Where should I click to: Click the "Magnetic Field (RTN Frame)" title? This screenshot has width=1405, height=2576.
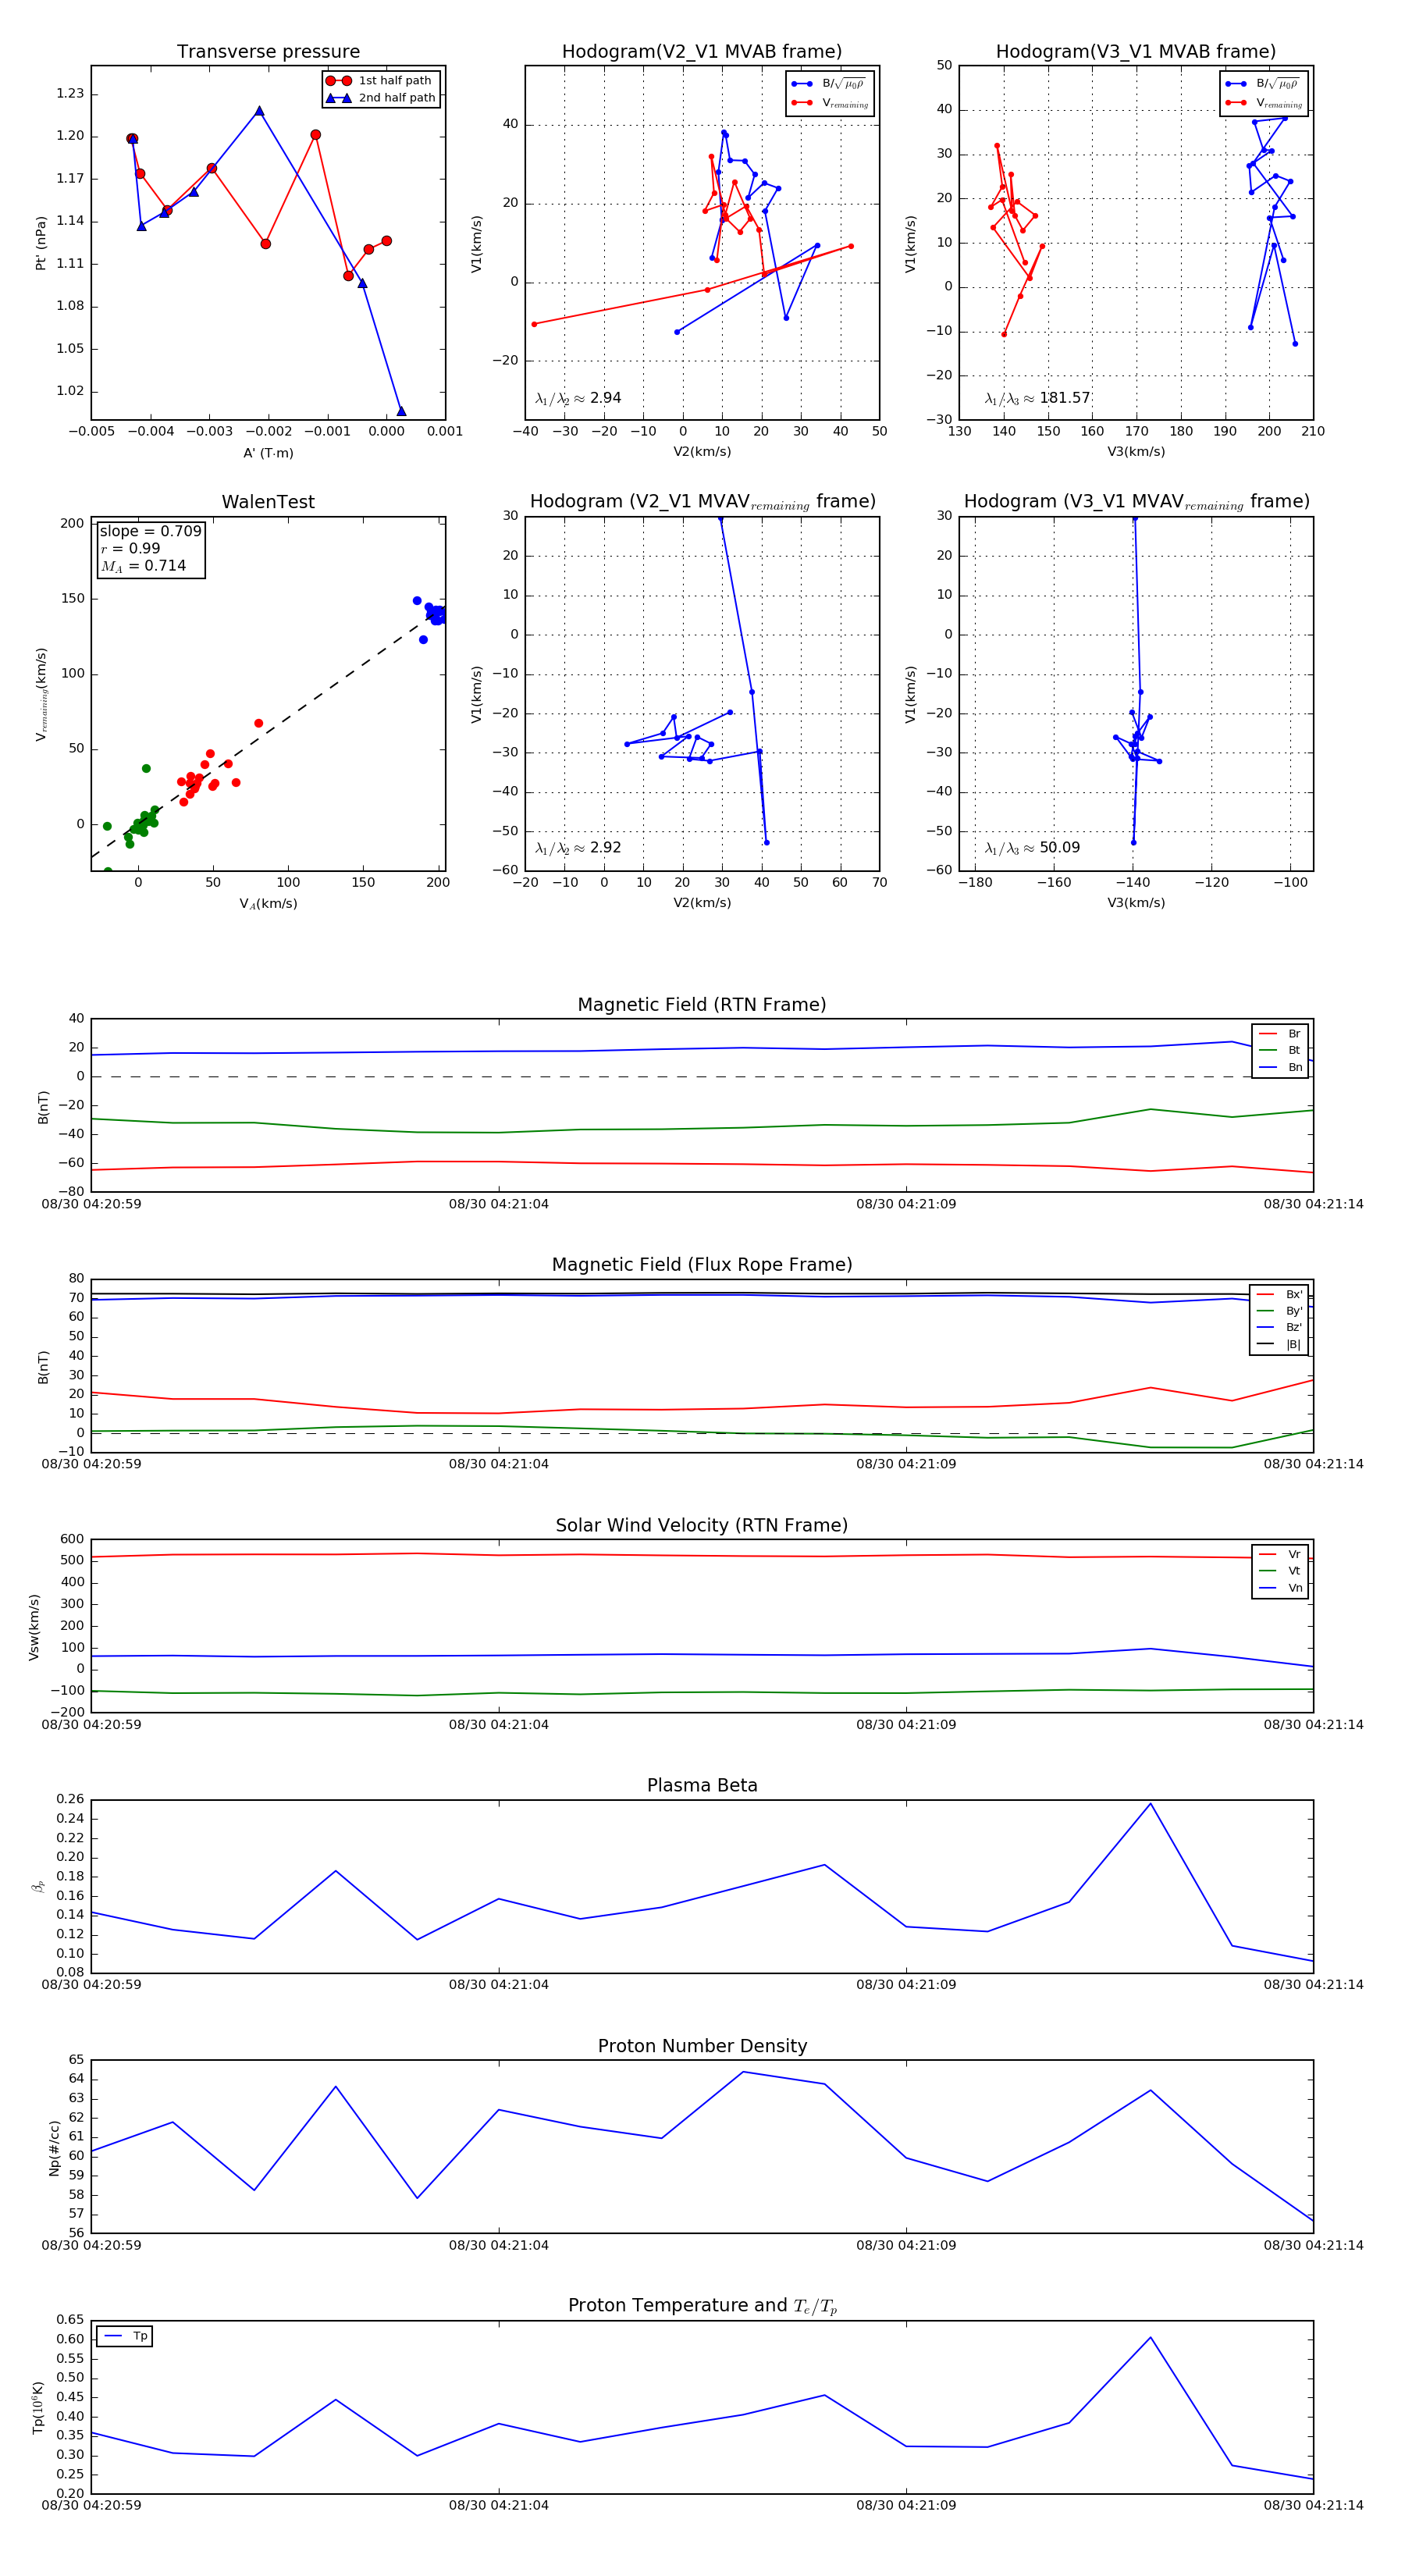702,1005
